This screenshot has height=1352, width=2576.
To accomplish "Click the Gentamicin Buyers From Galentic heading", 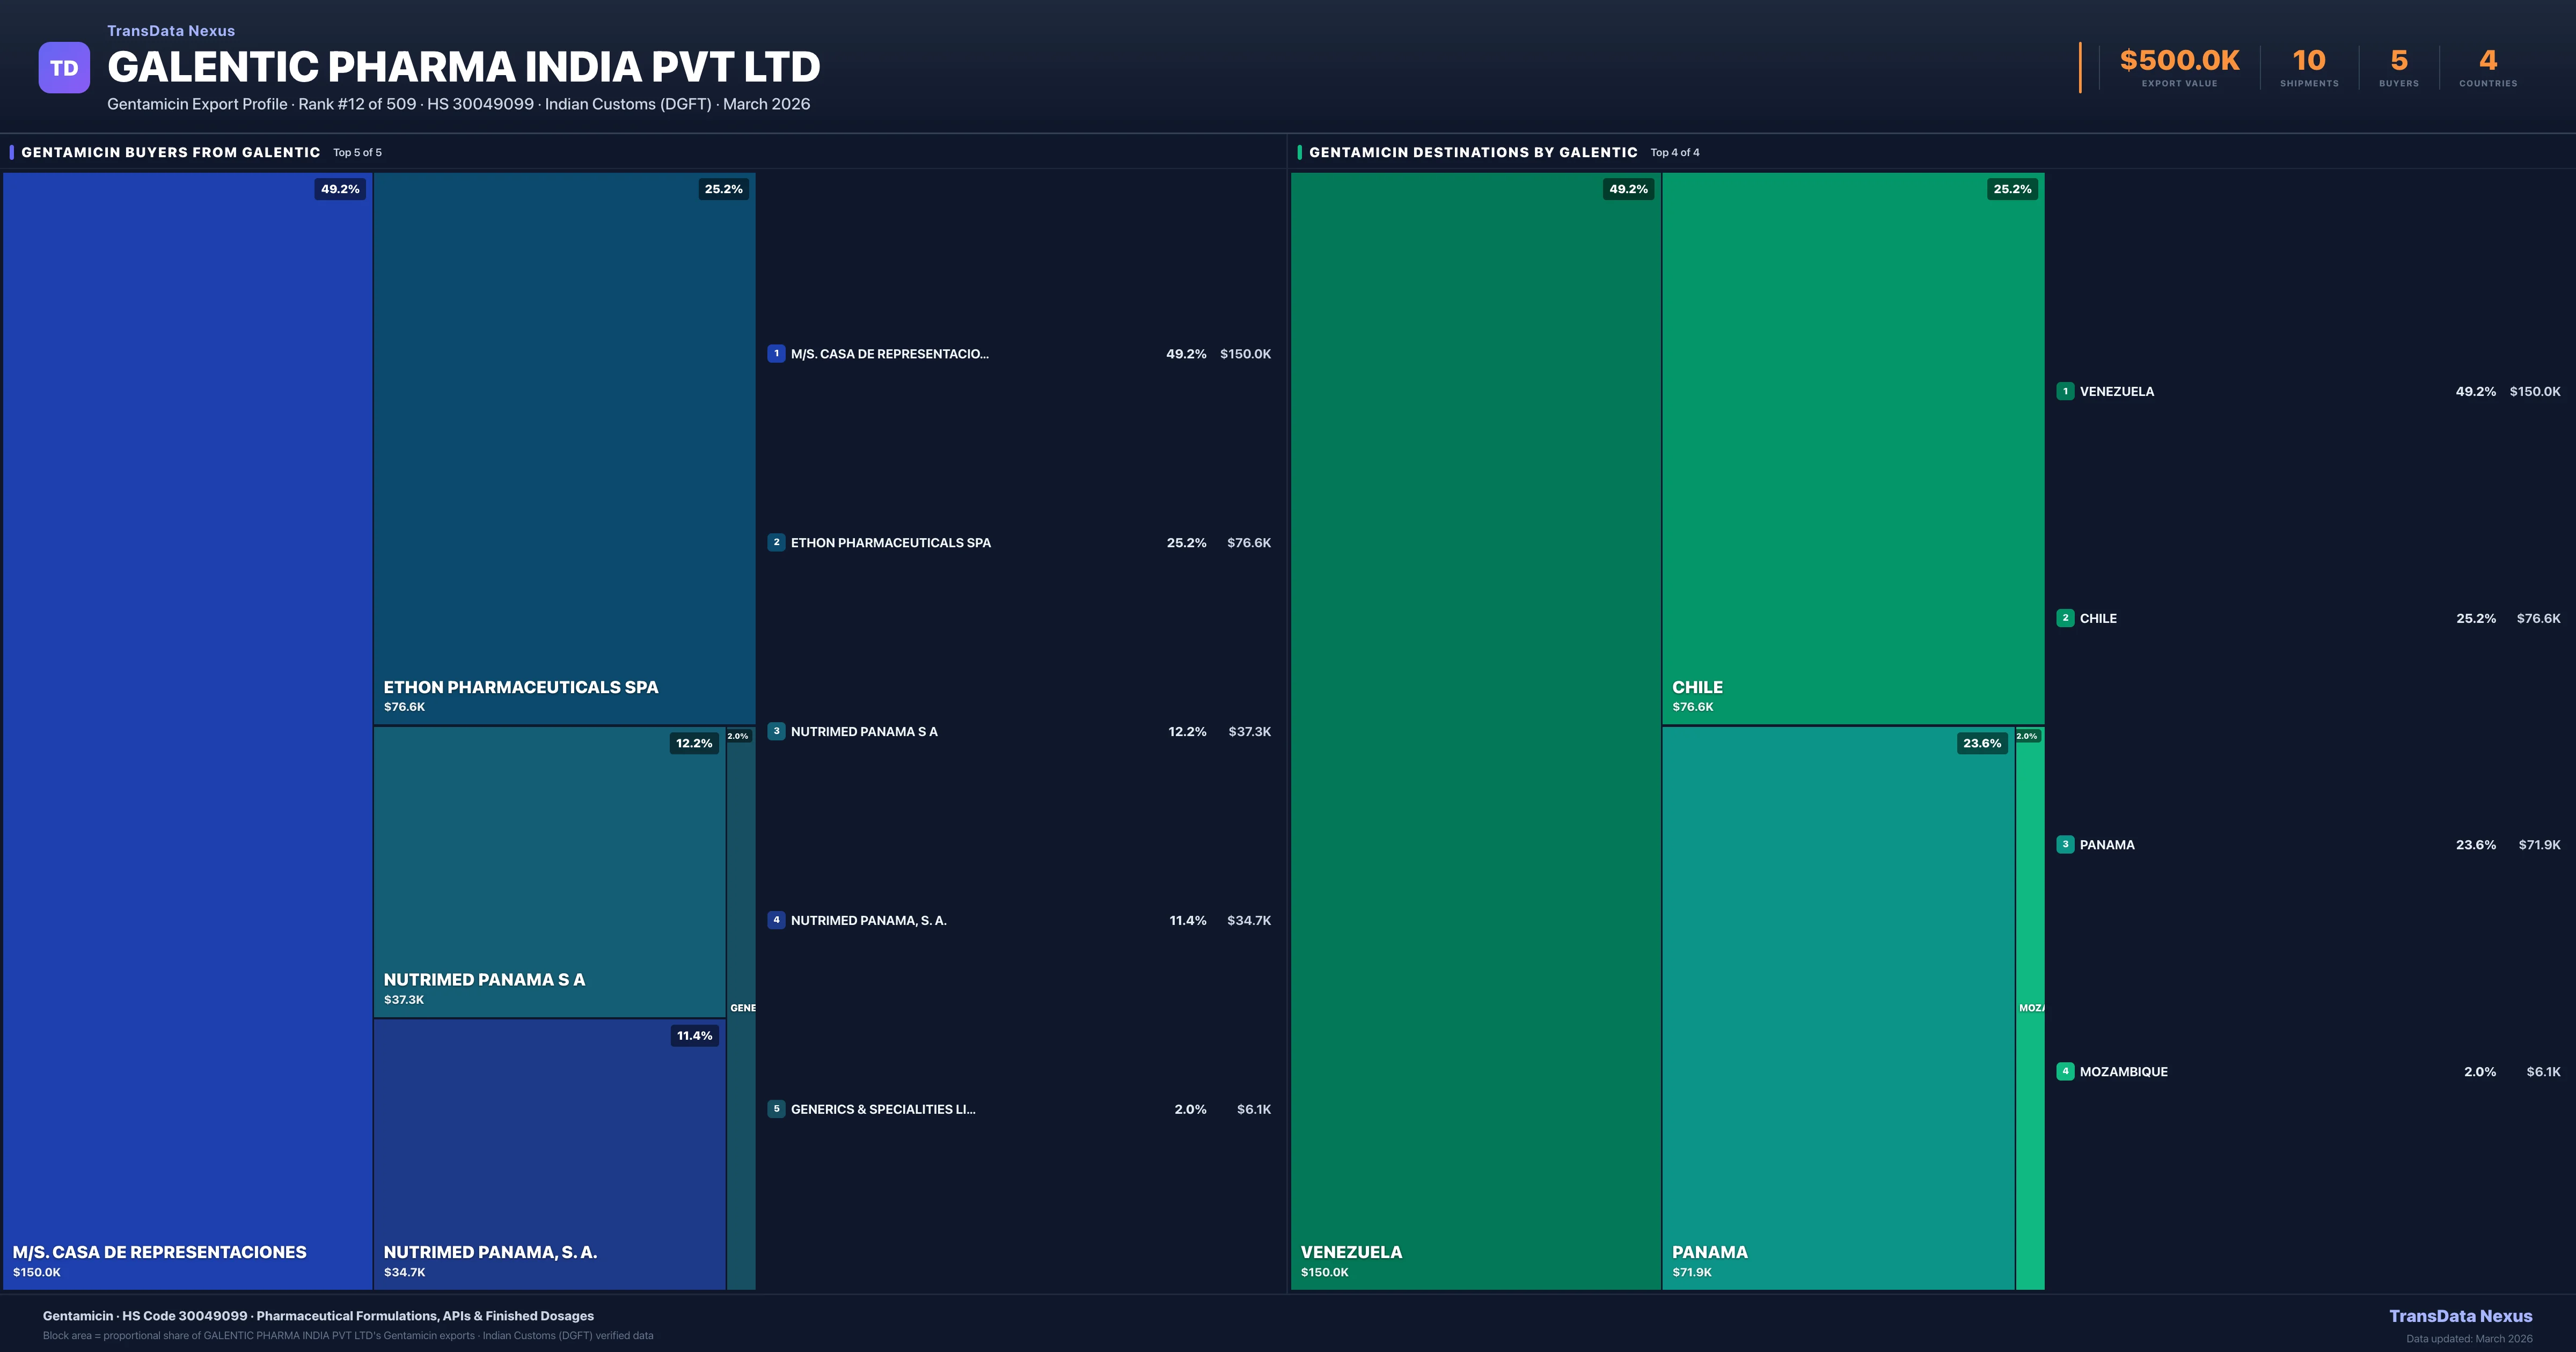I will click(171, 152).
